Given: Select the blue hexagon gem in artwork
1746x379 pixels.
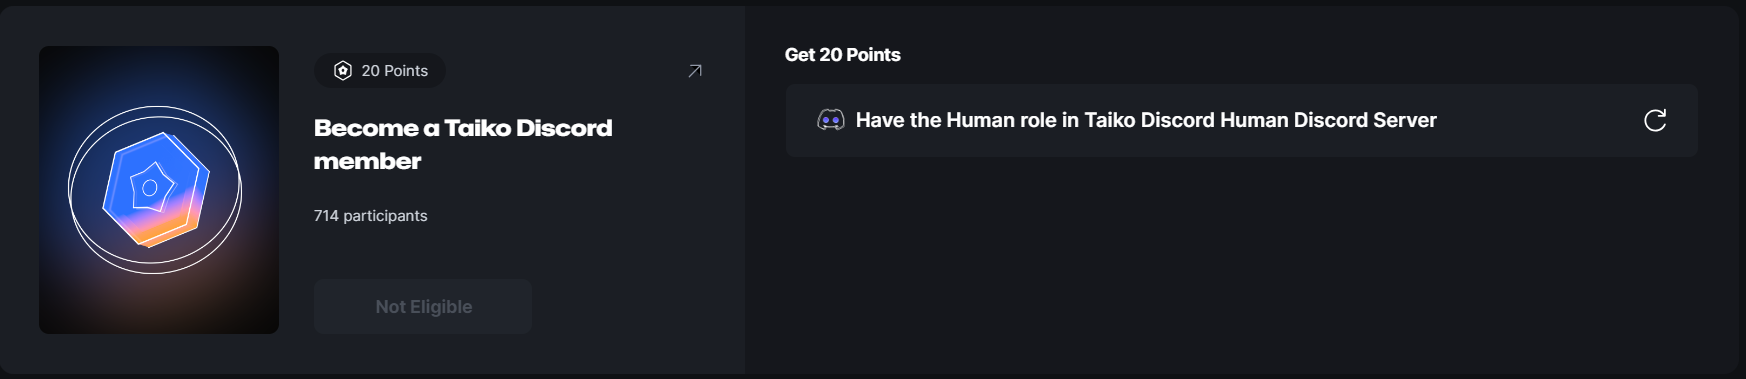Looking at the screenshot, I should 155,188.
